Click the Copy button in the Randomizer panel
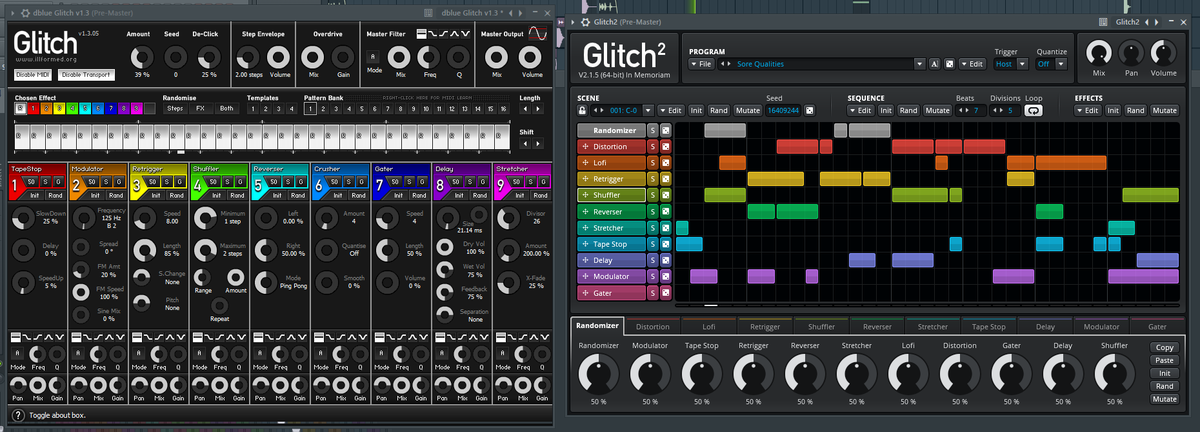This screenshot has height=432, width=1200. coord(1164,347)
